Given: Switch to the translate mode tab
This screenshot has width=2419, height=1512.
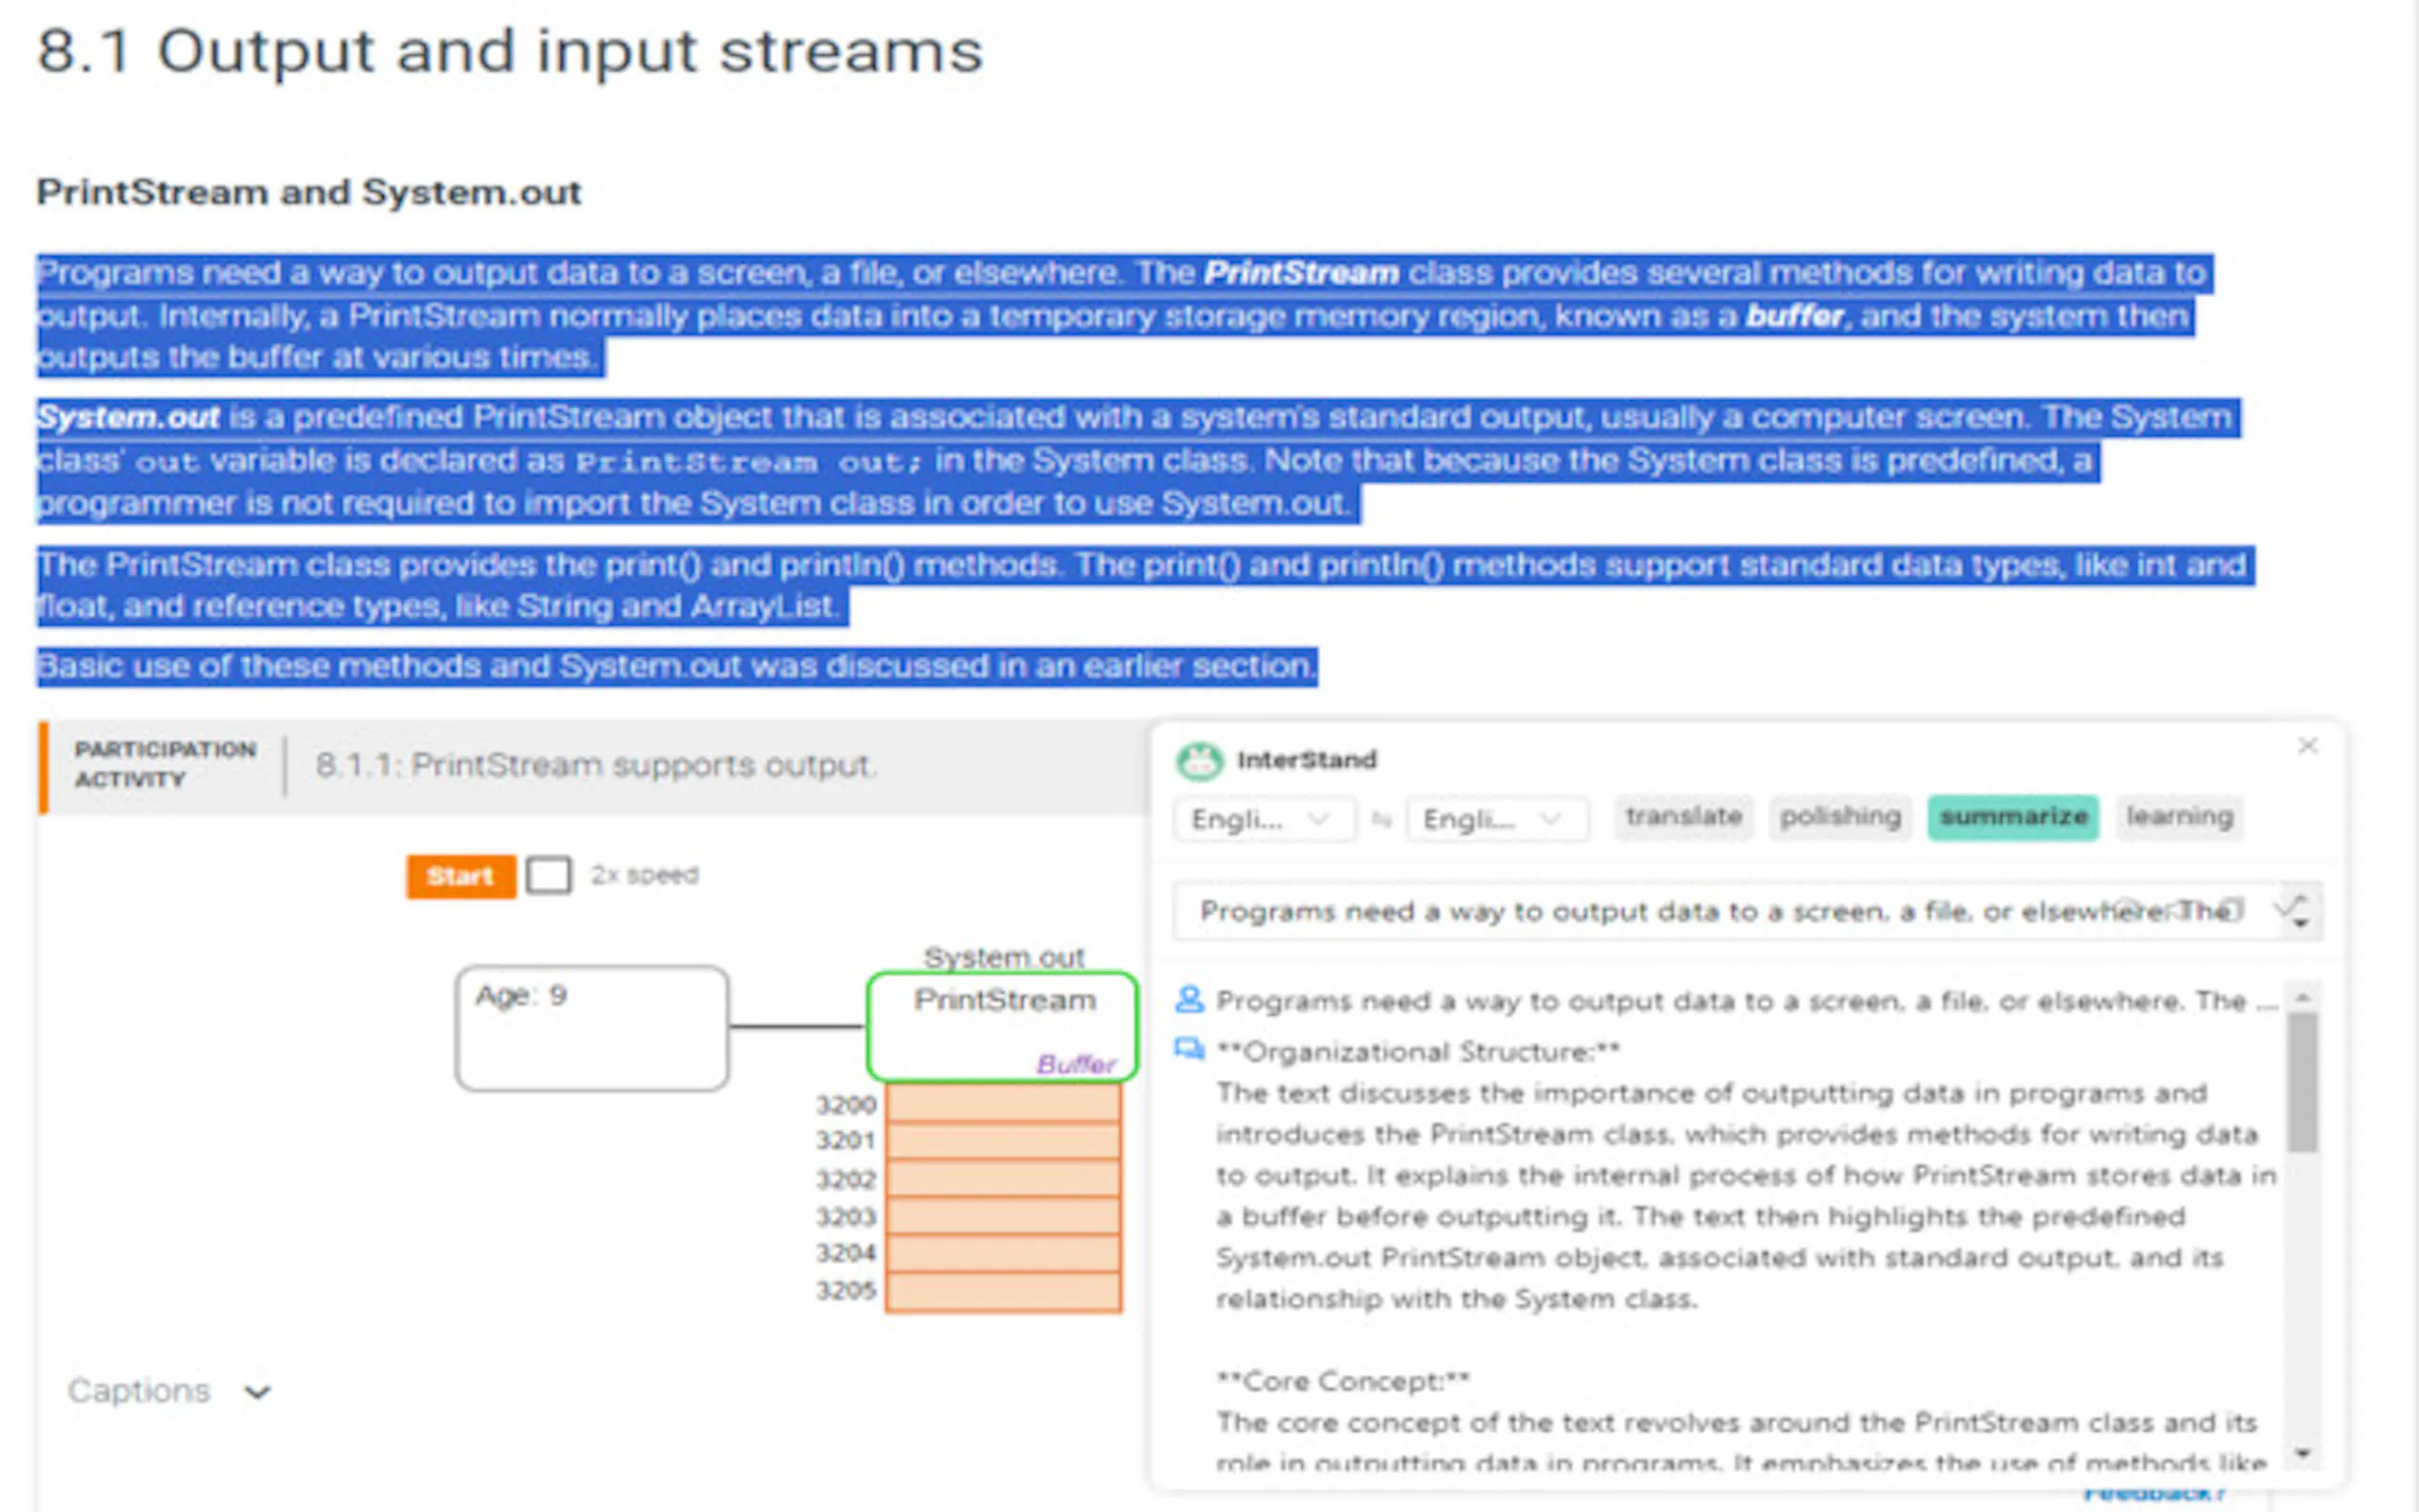Looking at the screenshot, I should pyautogui.click(x=1683, y=817).
